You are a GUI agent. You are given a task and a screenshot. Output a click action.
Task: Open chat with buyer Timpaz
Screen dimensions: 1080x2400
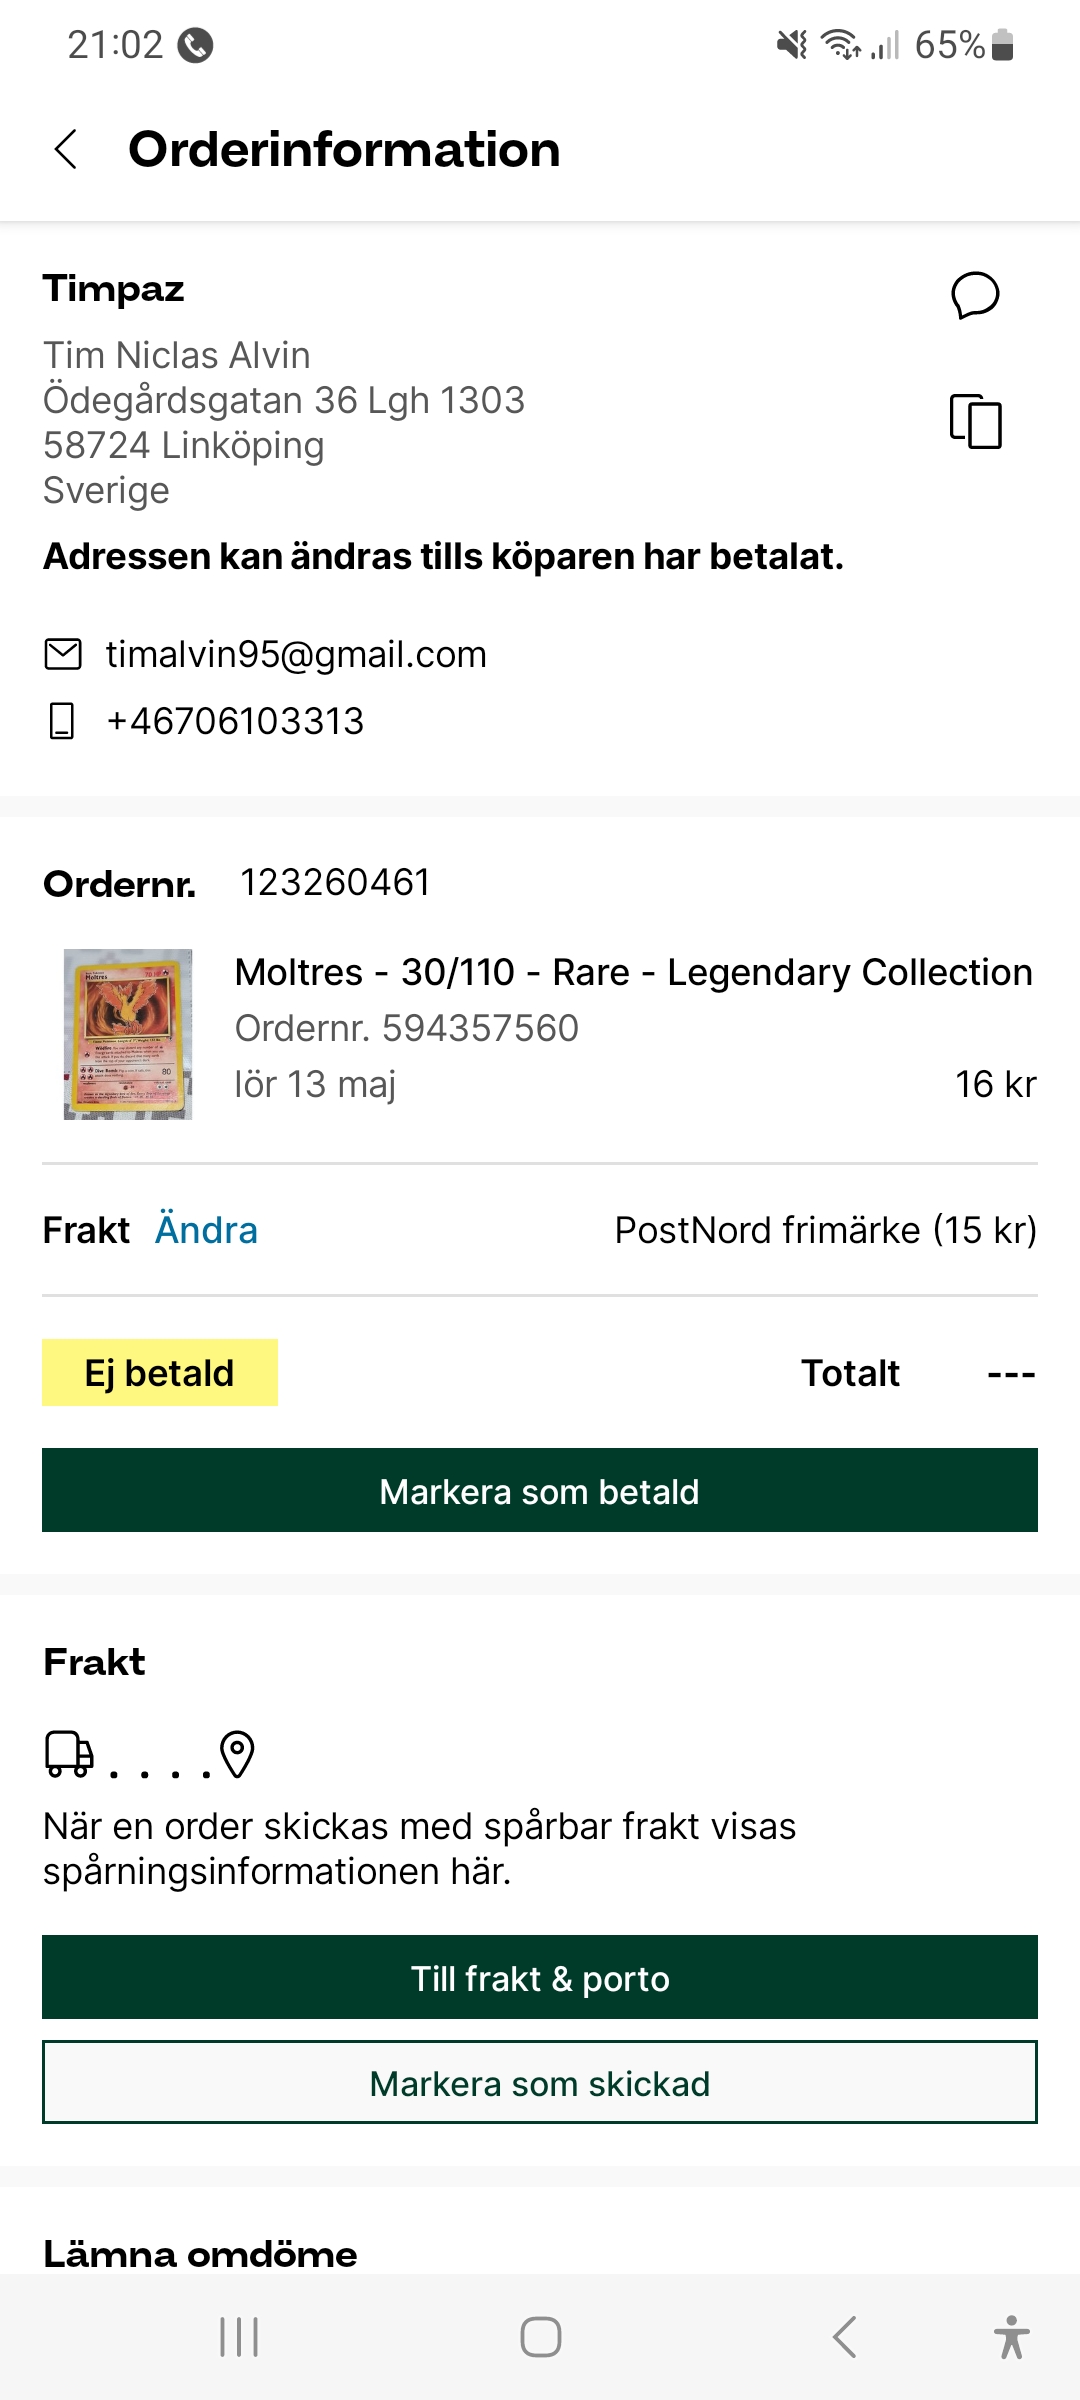[975, 295]
